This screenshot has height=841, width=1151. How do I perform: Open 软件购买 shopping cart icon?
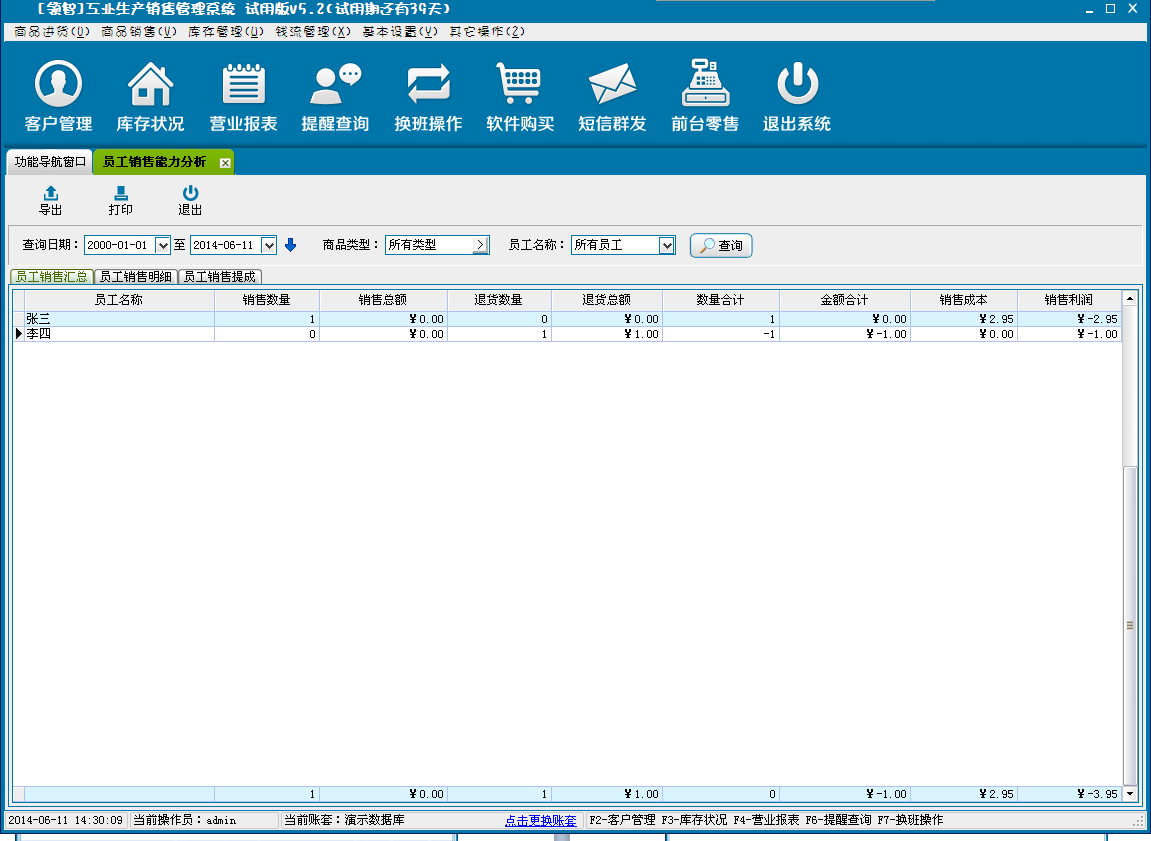click(520, 85)
